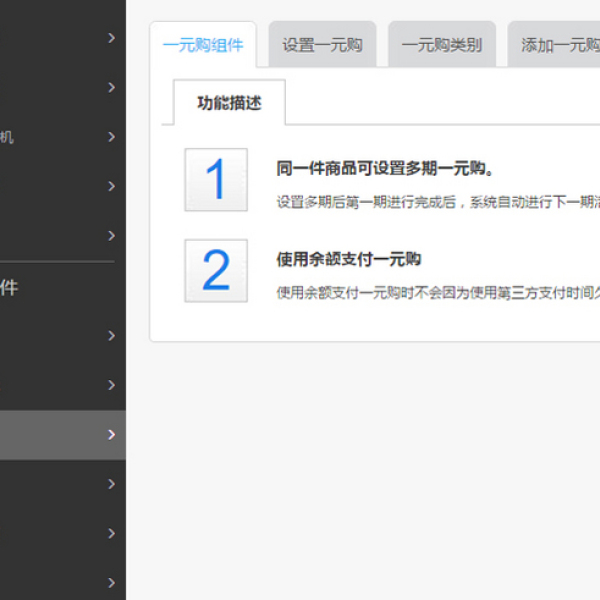This screenshot has height=600, width=600.
Task: Expand the bottommost sidebar menu chevron
Action: coord(111,582)
